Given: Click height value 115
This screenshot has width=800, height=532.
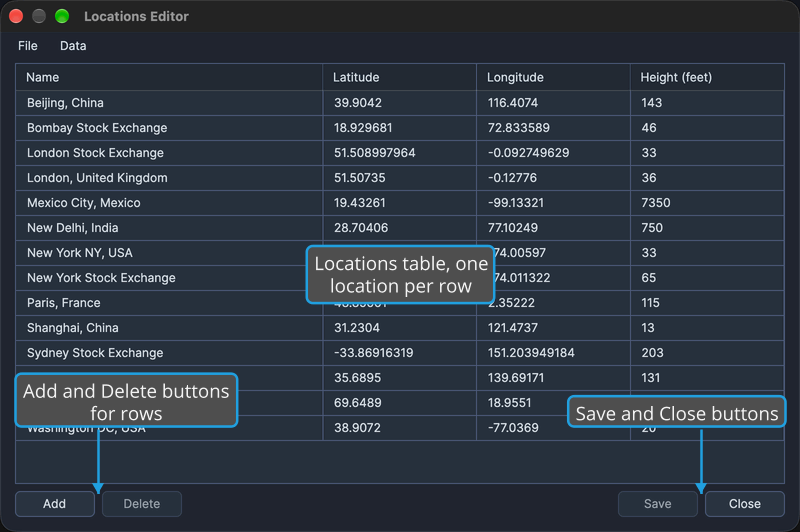Looking at the screenshot, I should (x=707, y=303).
